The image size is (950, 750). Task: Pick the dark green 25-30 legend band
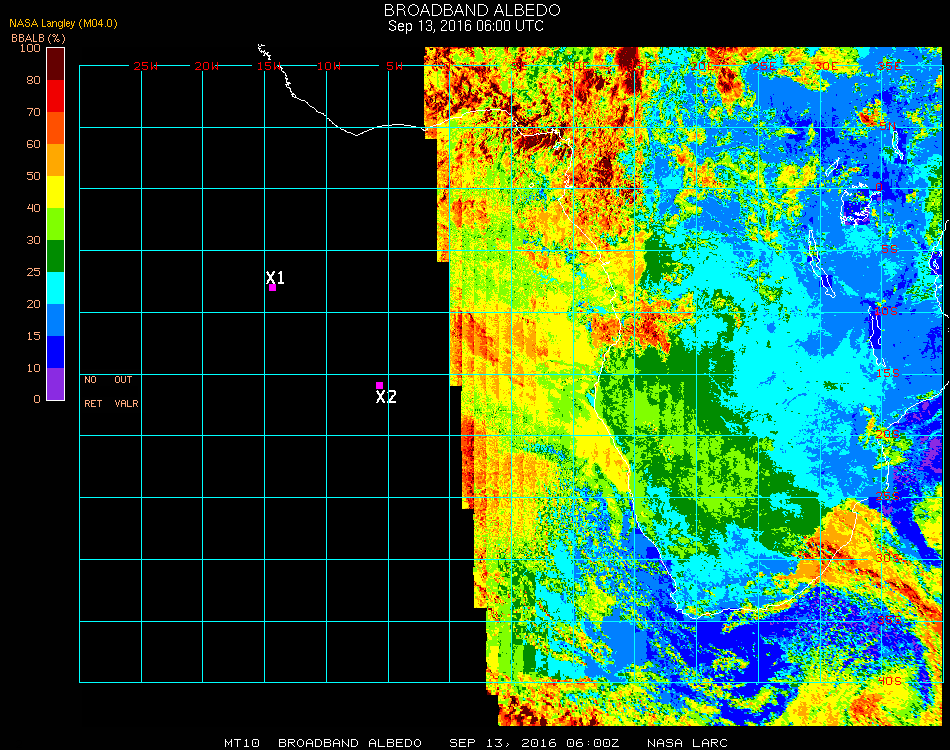[x=56, y=256]
